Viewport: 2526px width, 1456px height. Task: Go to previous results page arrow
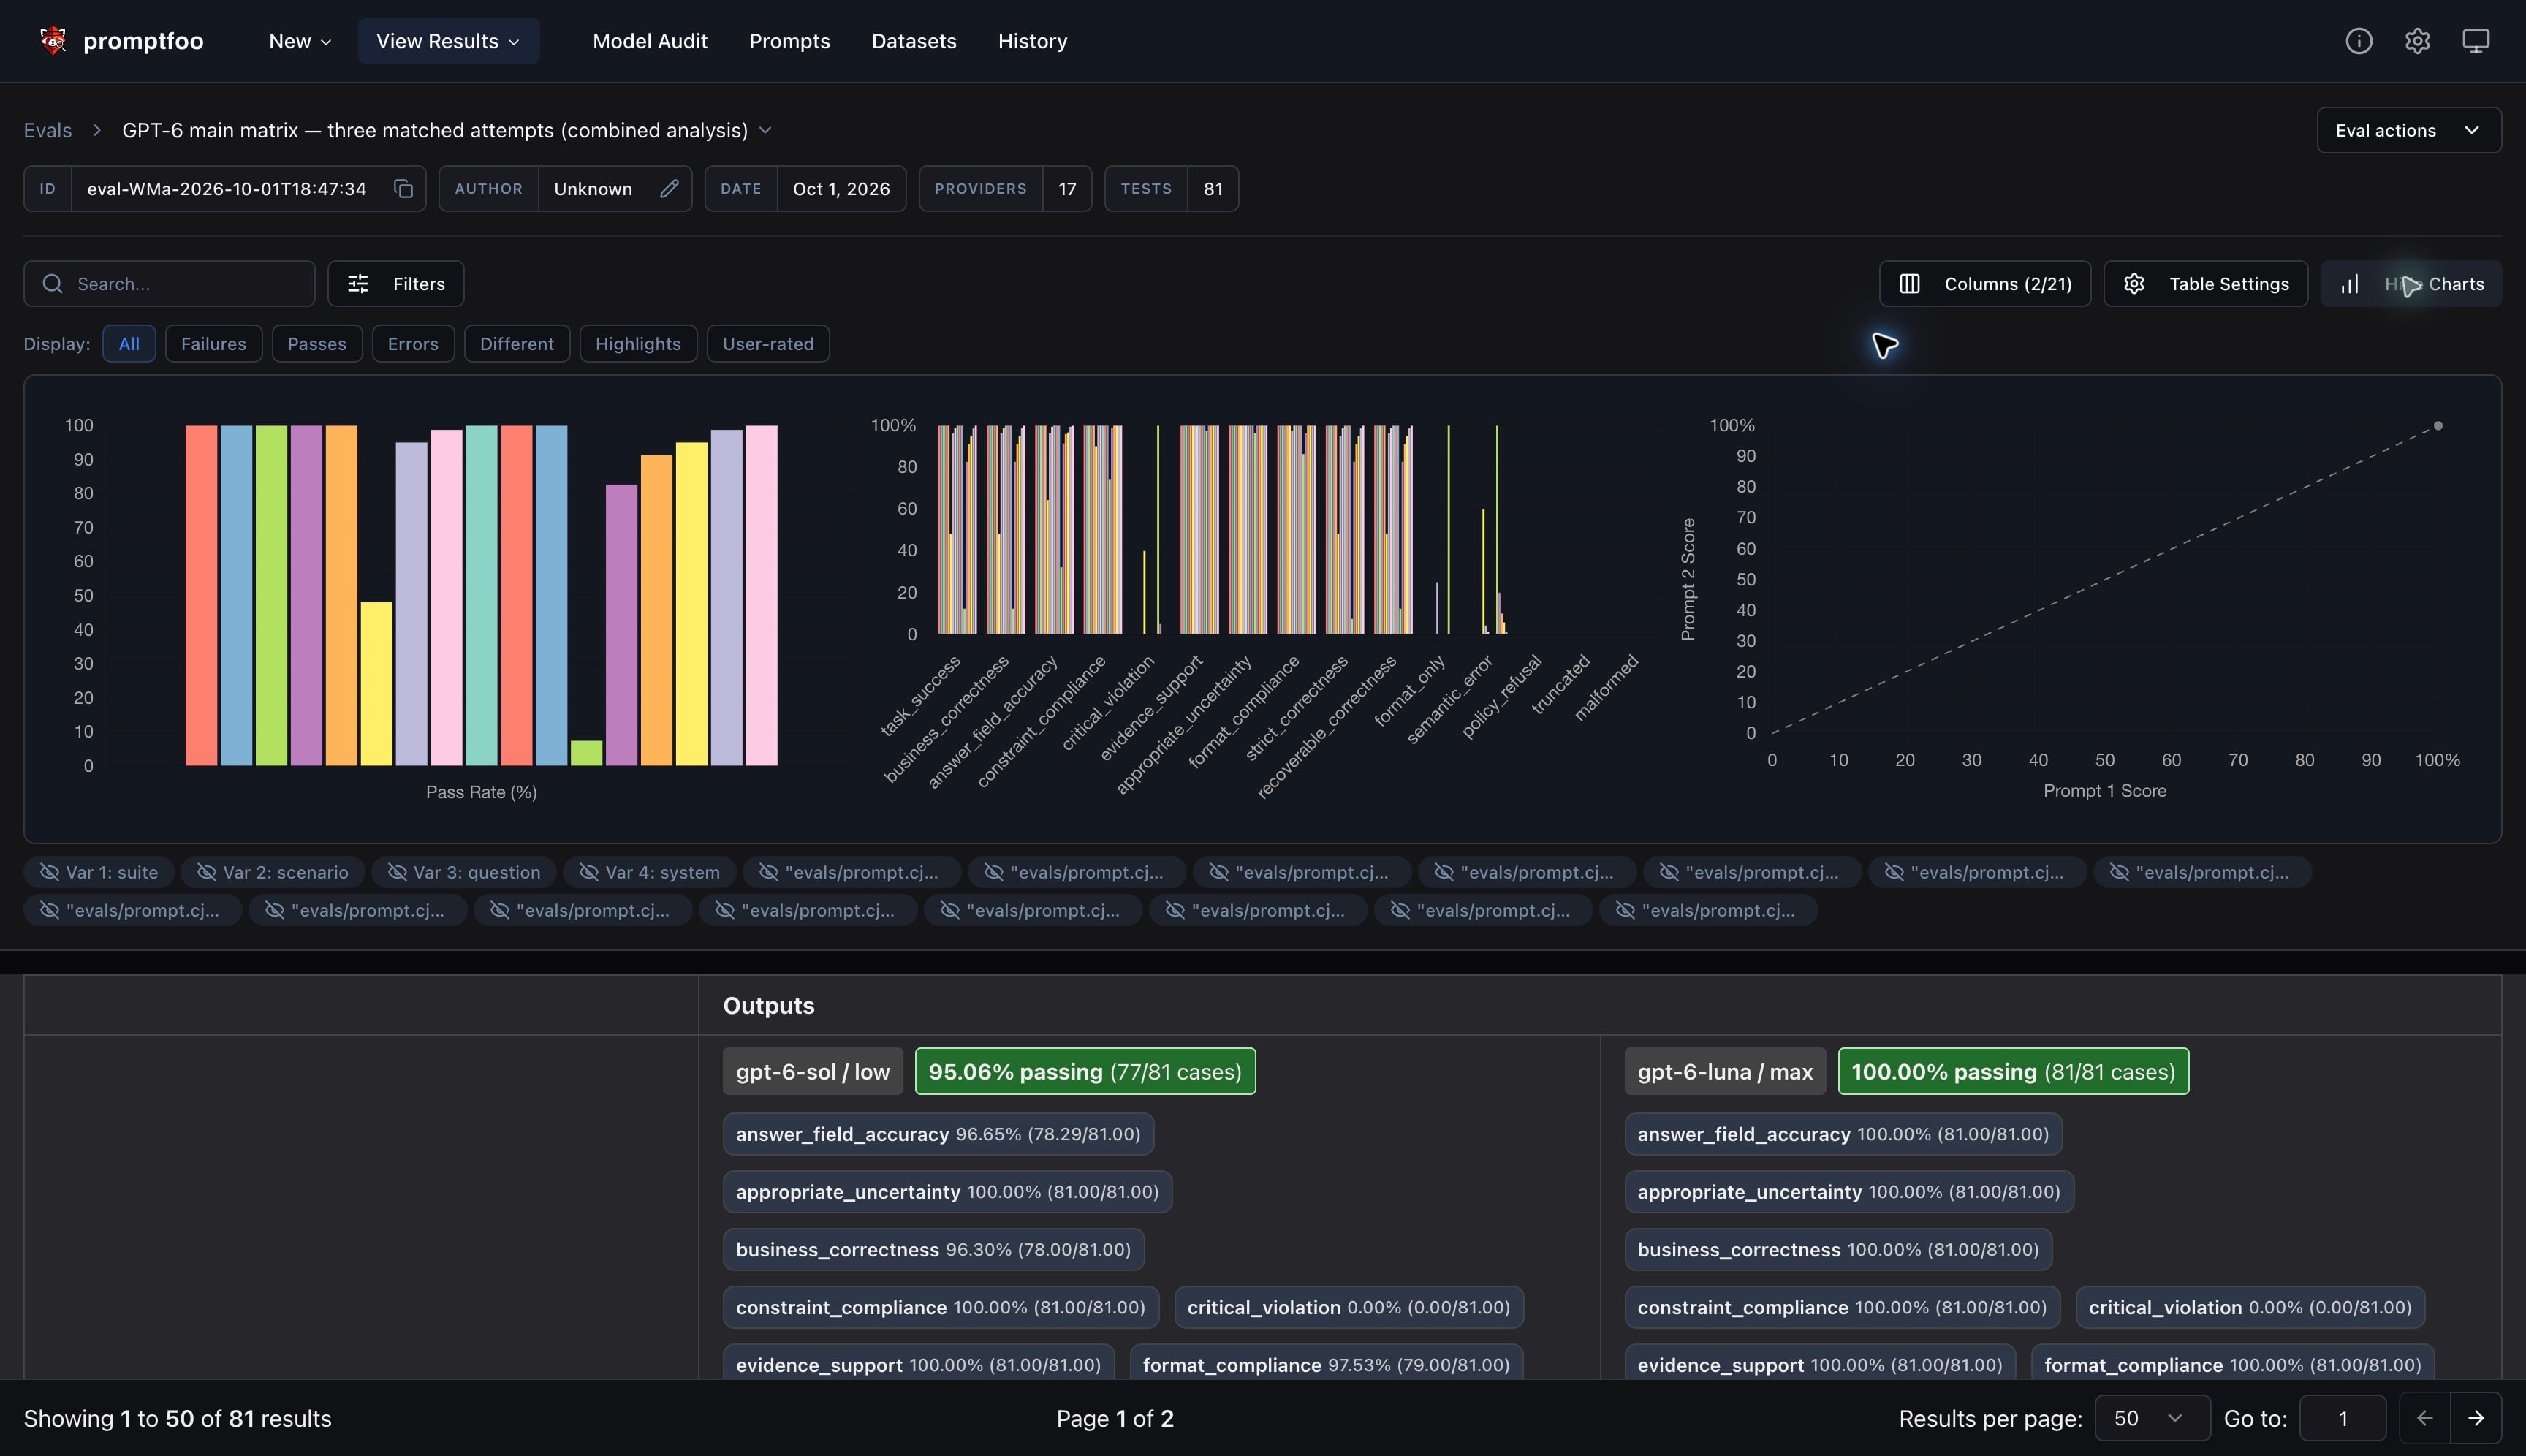[x=2424, y=1418]
